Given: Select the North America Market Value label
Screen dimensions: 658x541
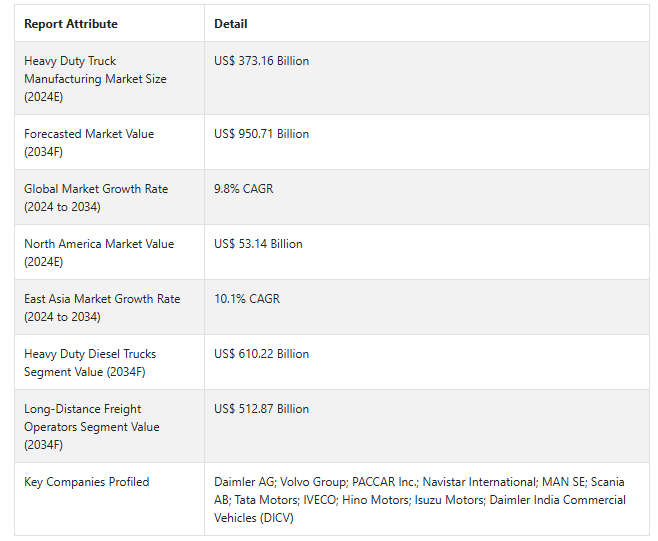Looking at the screenshot, I should (99, 252).
